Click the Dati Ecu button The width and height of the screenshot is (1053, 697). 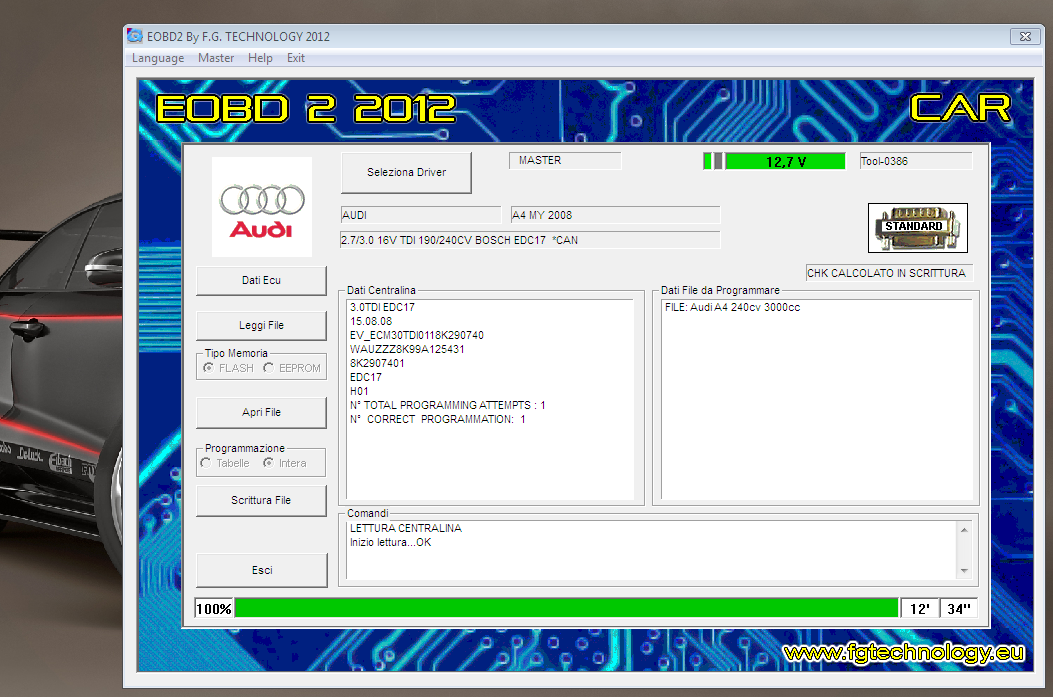coord(261,281)
